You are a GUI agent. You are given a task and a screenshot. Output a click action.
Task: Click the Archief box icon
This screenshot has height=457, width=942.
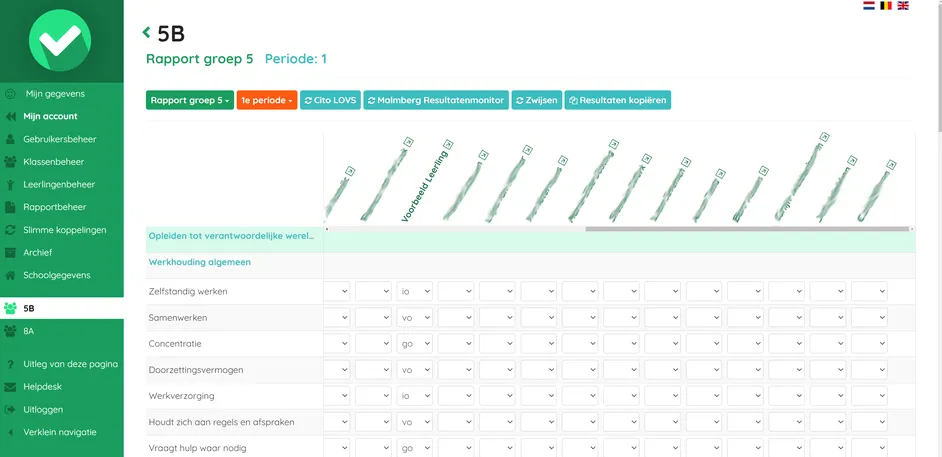coord(10,253)
